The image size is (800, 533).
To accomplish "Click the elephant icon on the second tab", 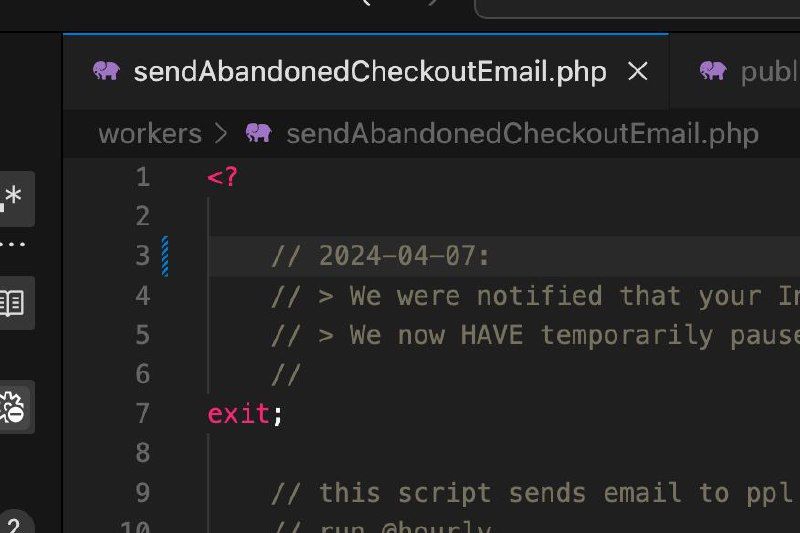I will click(x=713, y=70).
